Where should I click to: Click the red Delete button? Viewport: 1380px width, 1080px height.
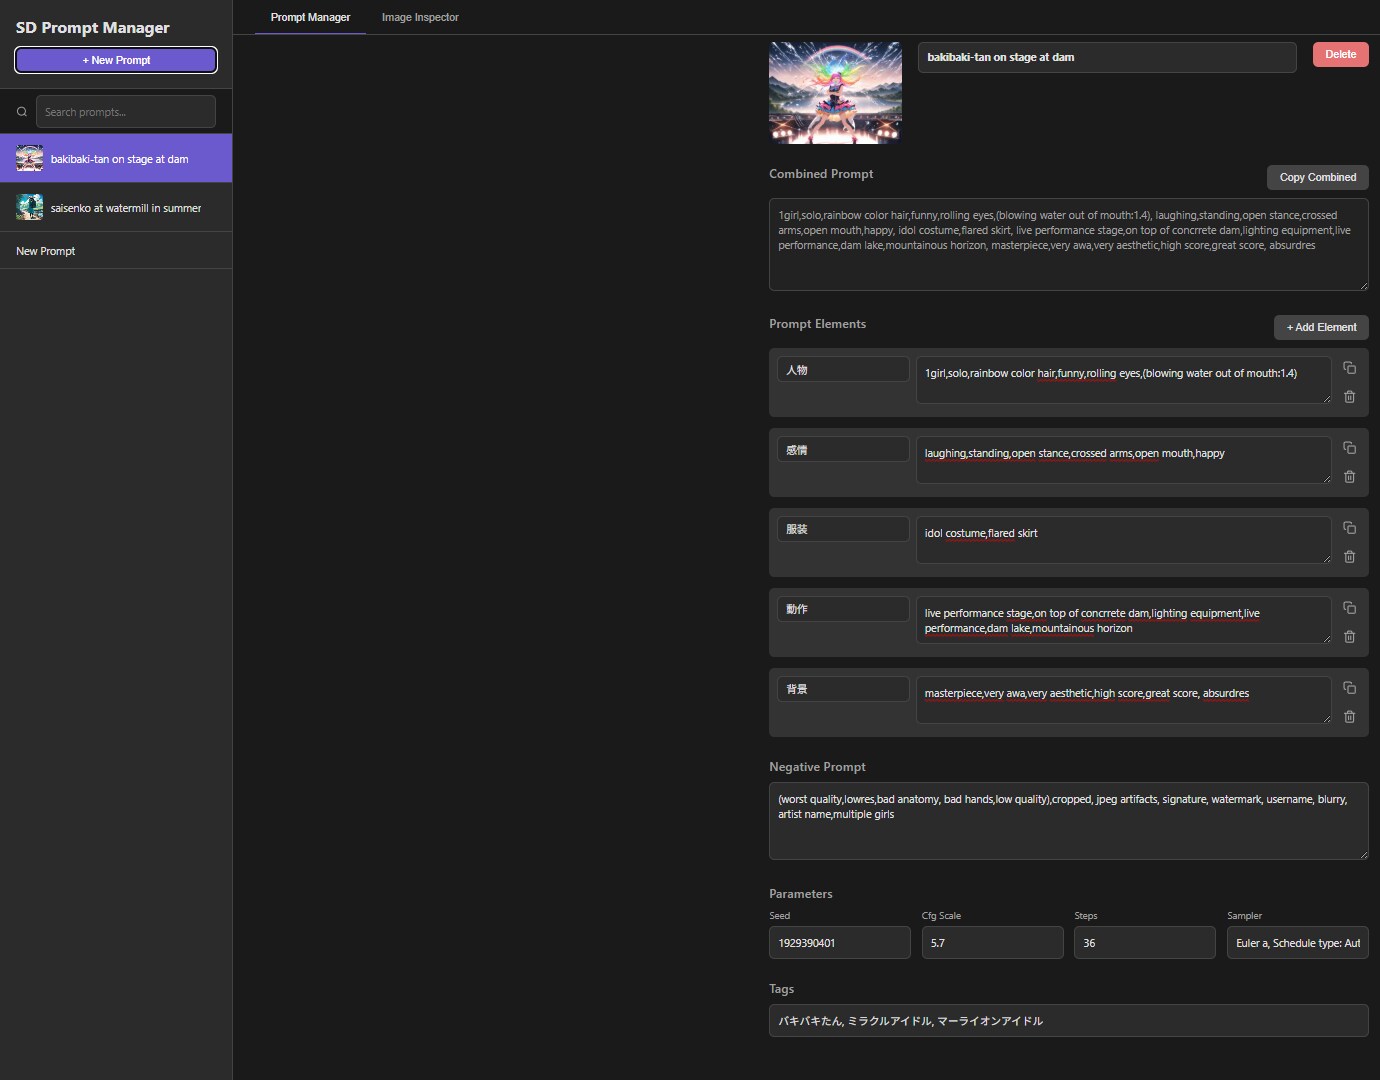click(1340, 55)
